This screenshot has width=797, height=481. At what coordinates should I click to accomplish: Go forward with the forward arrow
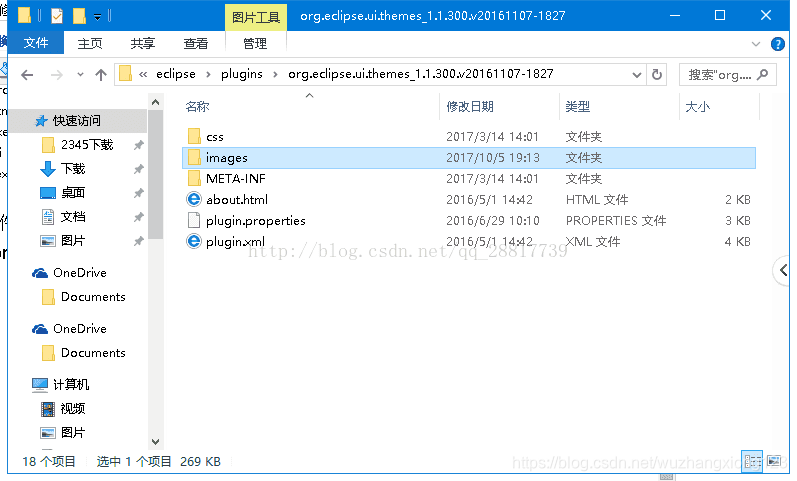pos(57,75)
